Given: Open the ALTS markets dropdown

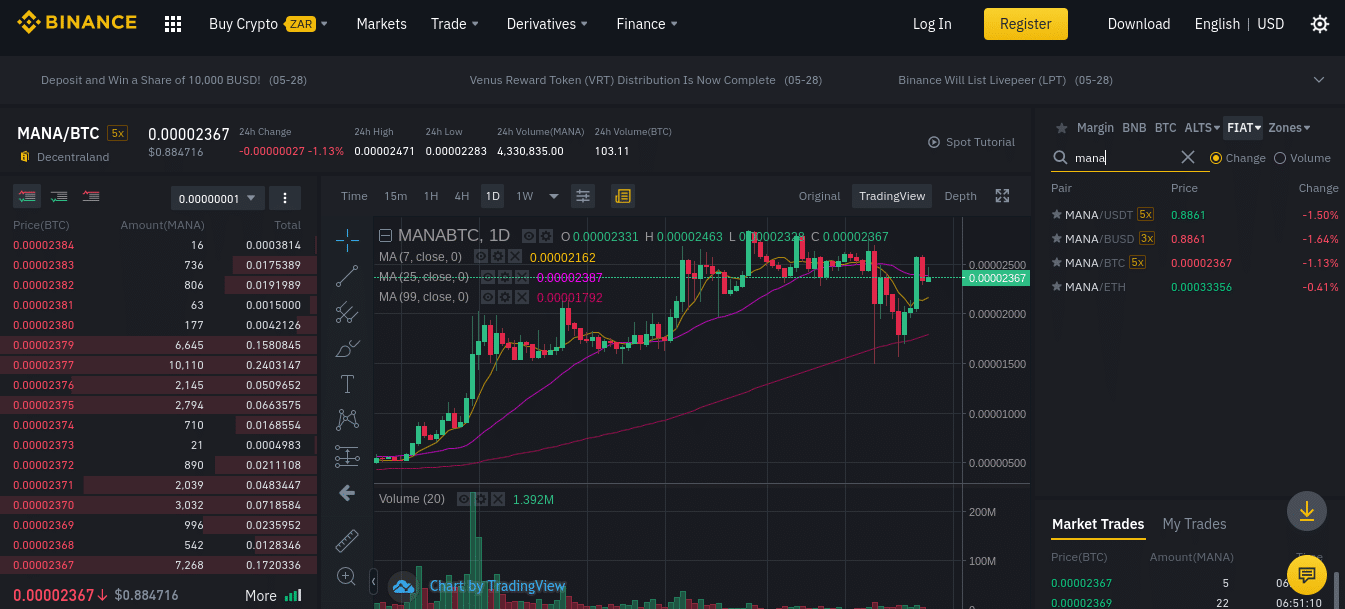Looking at the screenshot, I should (x=1202, y=128).
